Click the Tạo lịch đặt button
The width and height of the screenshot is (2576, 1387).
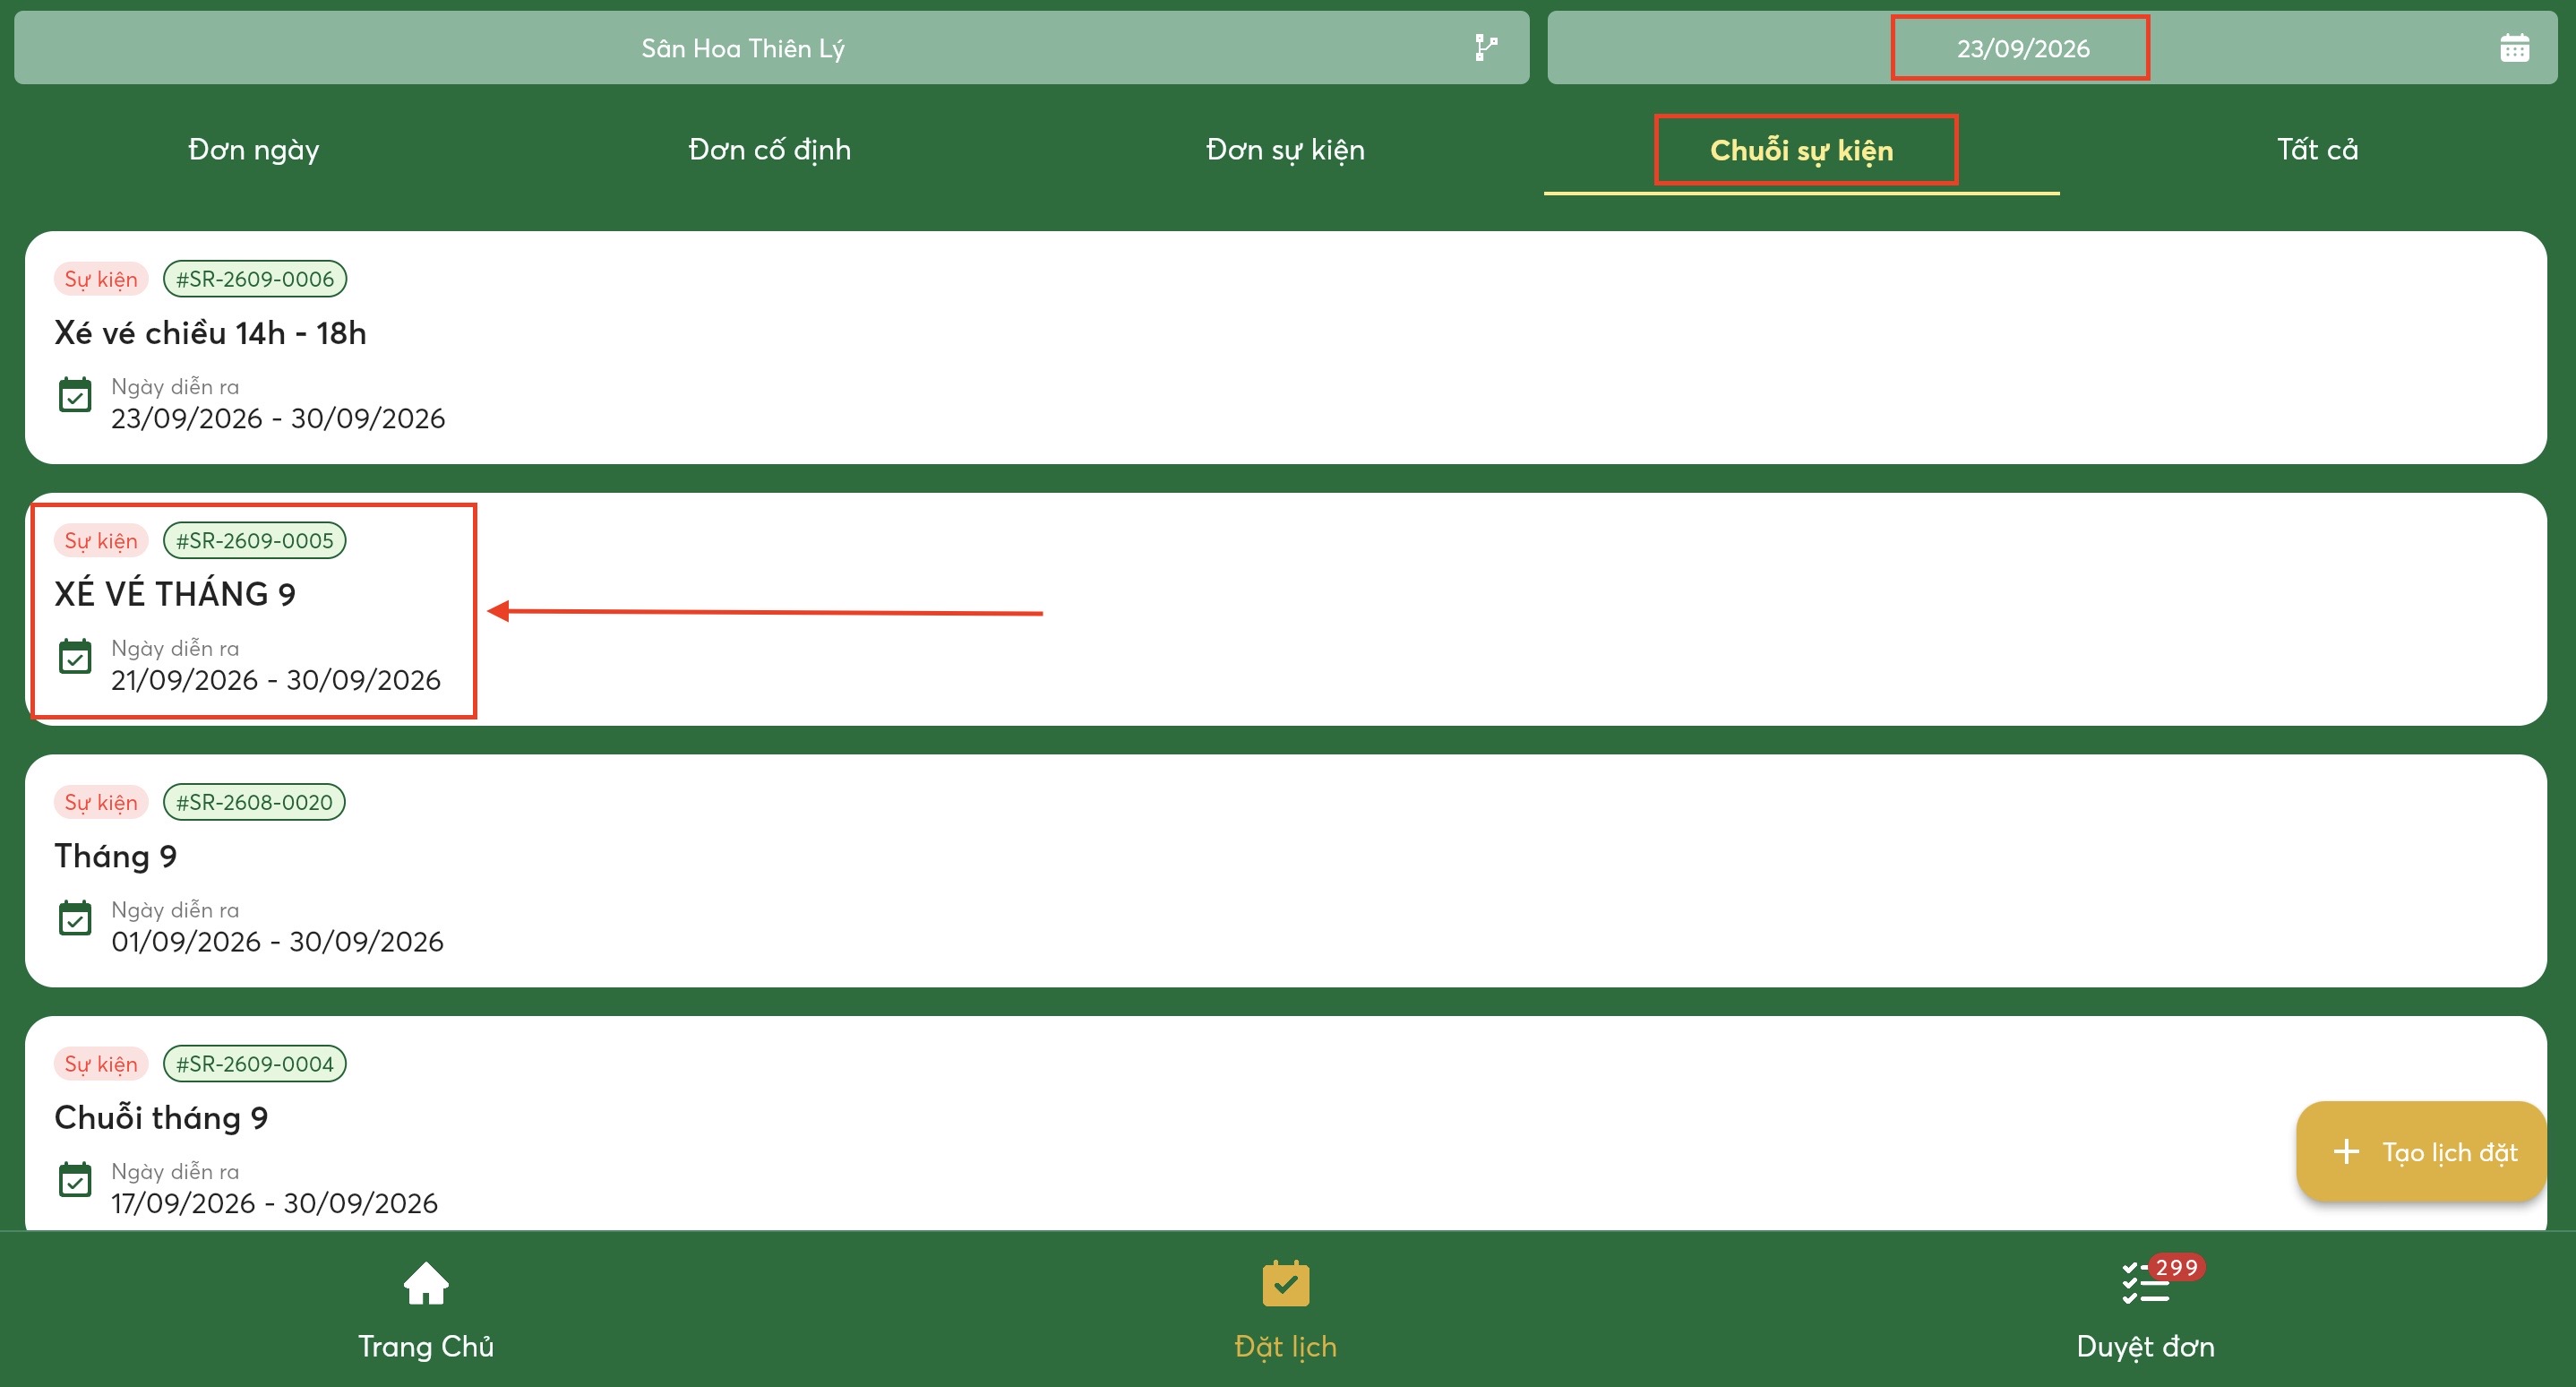tap(2421, 1152)
